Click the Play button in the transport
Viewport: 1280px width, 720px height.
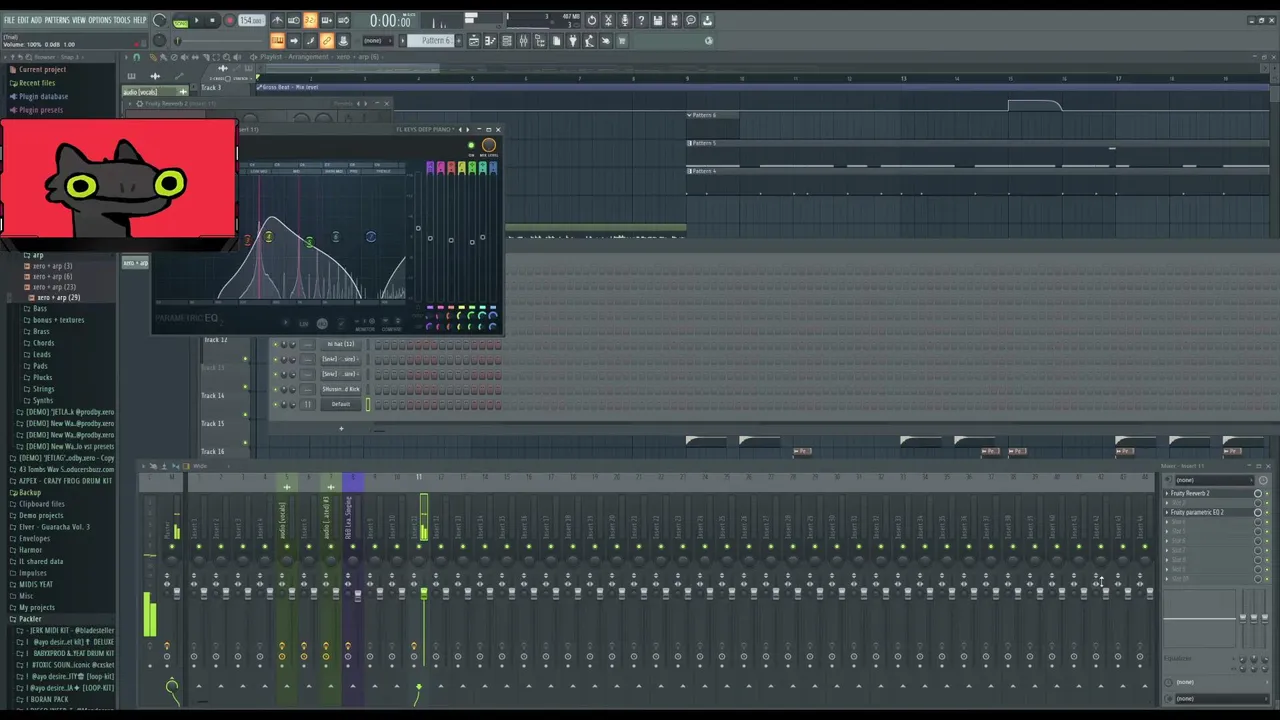[x=197, y=20]
